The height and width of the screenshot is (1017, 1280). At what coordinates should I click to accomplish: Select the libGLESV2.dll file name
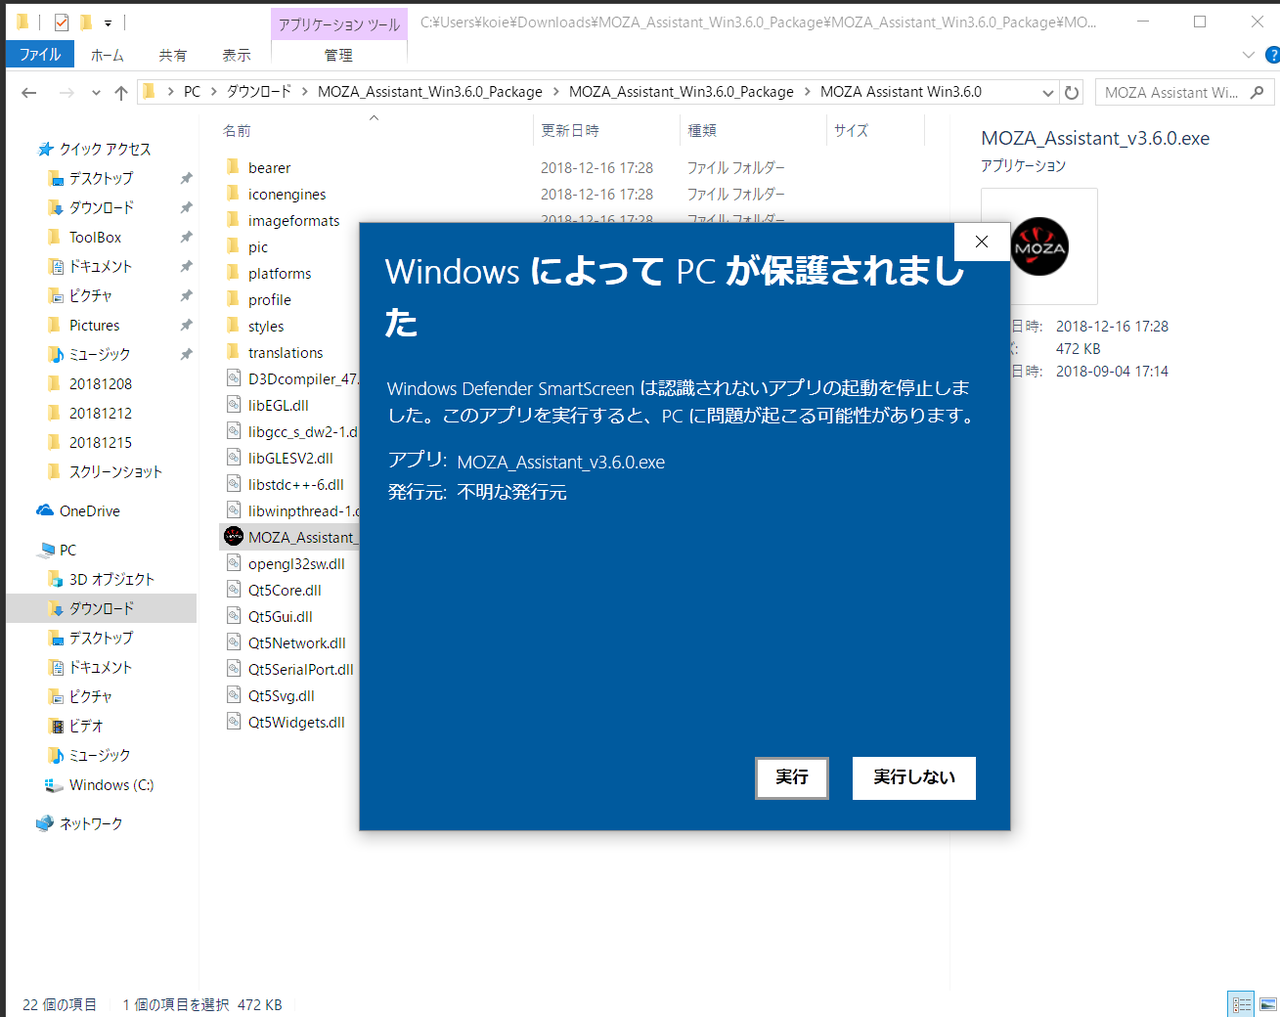pos(291,458)
